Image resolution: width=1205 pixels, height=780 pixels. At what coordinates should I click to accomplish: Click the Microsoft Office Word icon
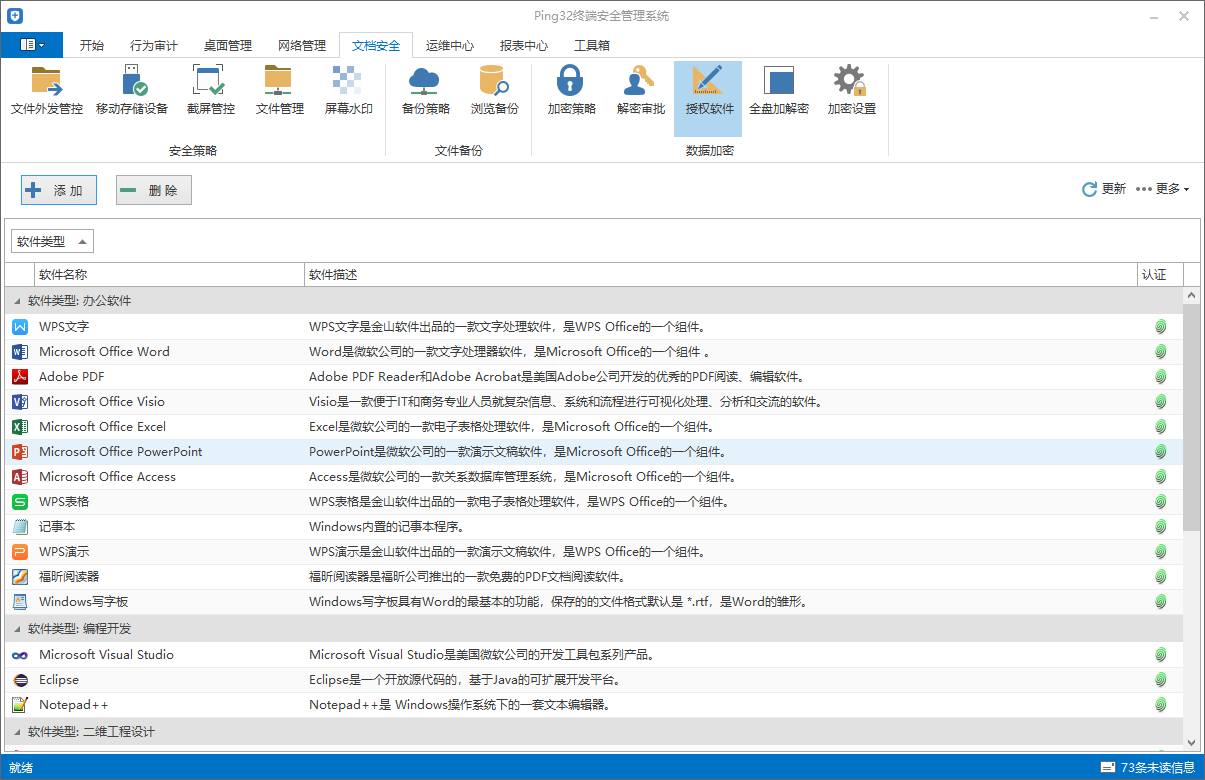[19, 352]
